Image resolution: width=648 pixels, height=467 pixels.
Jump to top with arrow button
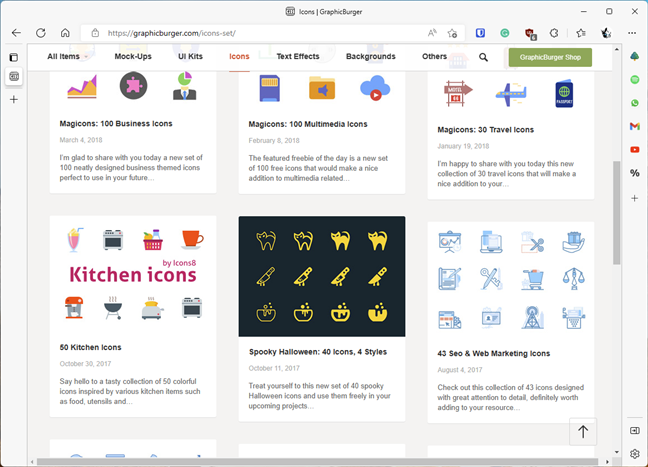583,431
